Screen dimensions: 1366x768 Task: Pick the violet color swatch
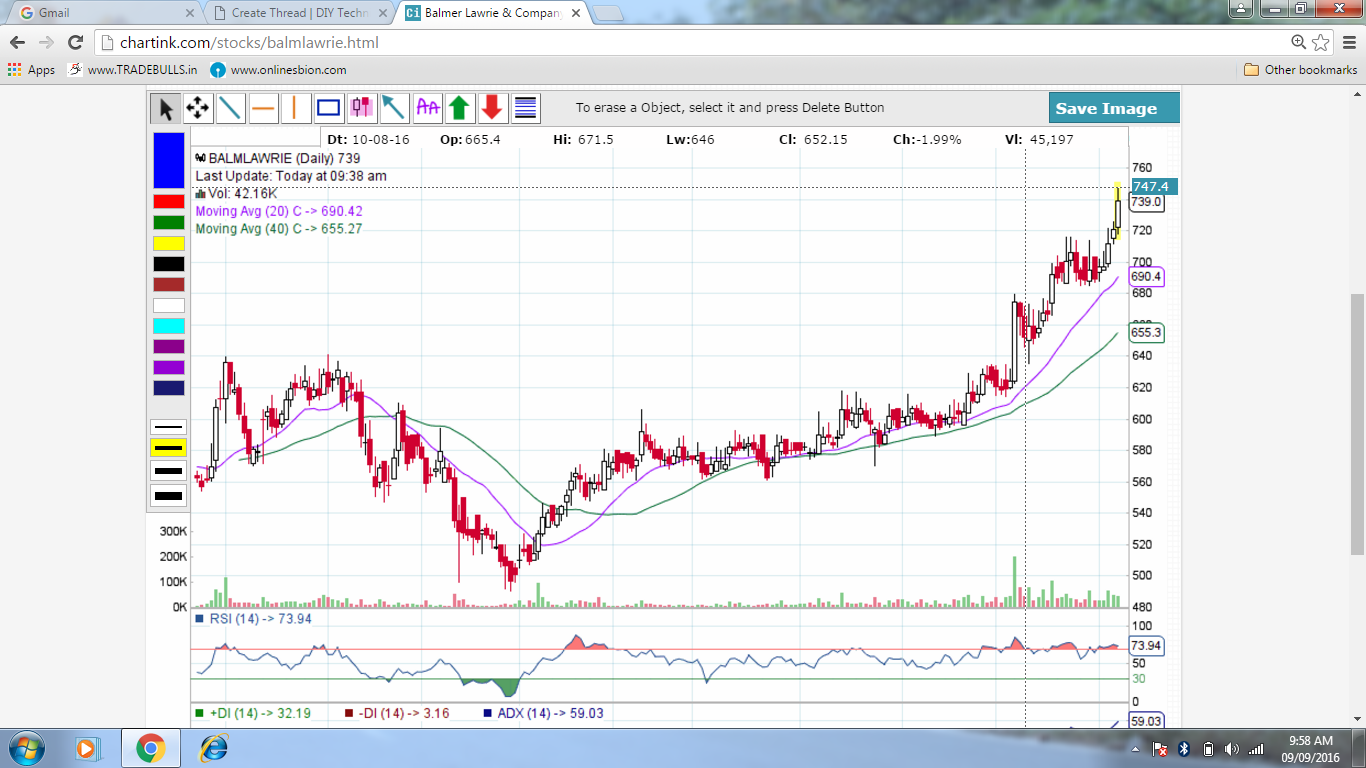(x=169, y=367)
